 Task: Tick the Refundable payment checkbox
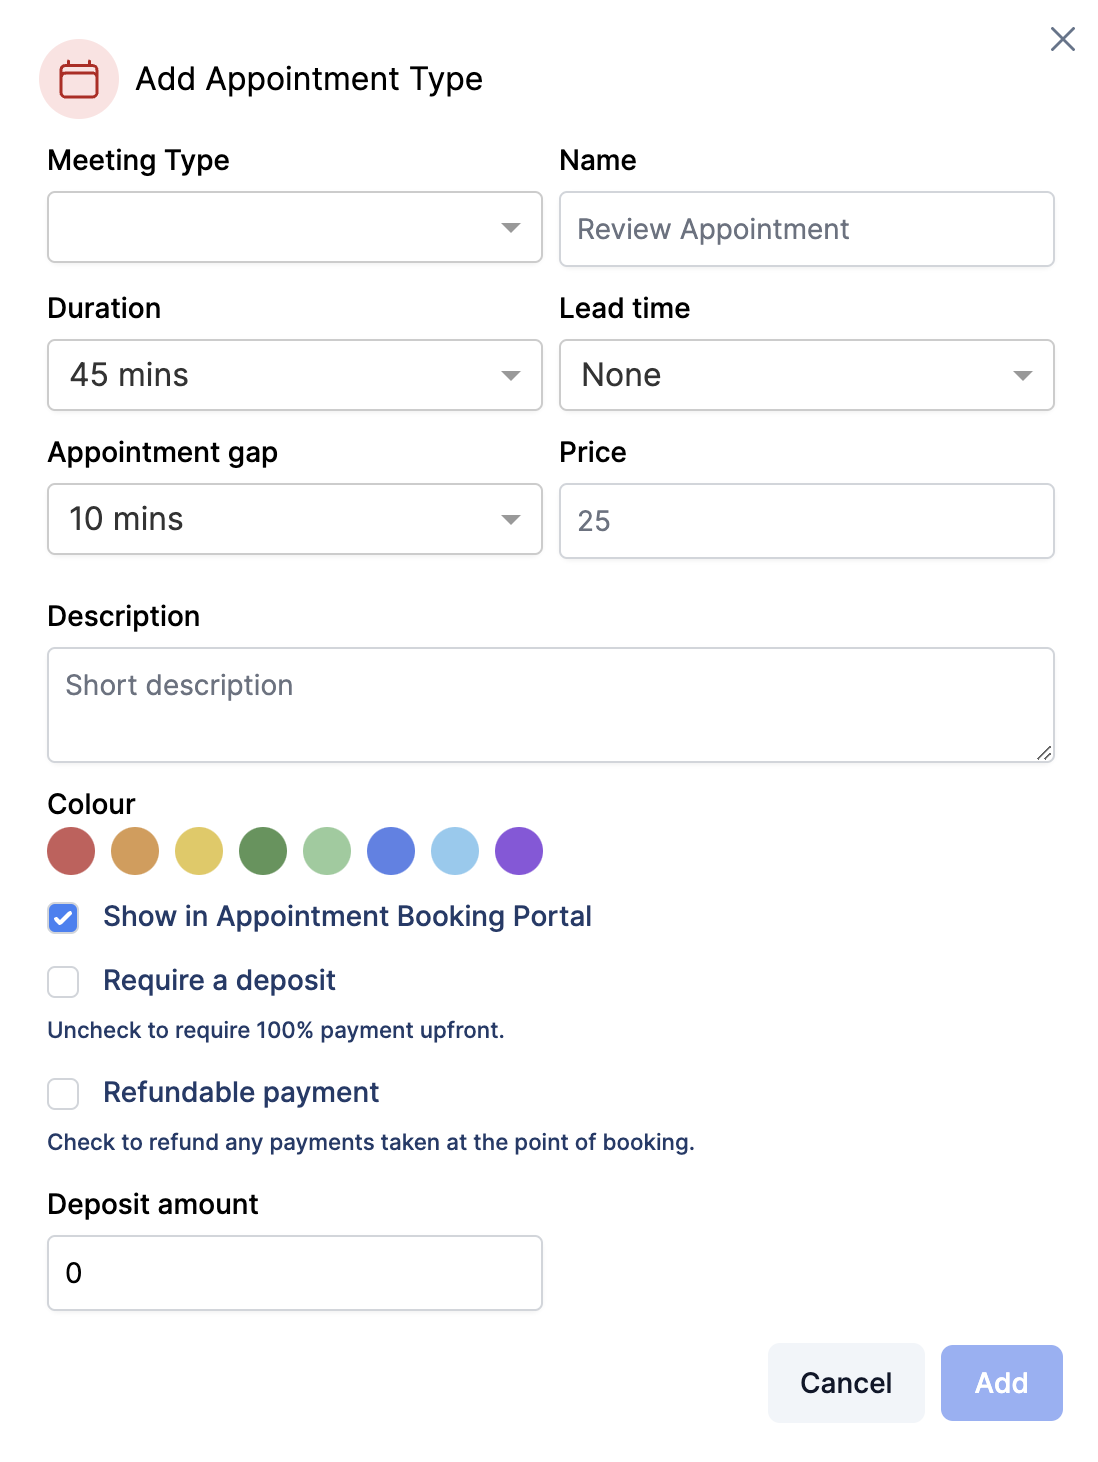63,1093
